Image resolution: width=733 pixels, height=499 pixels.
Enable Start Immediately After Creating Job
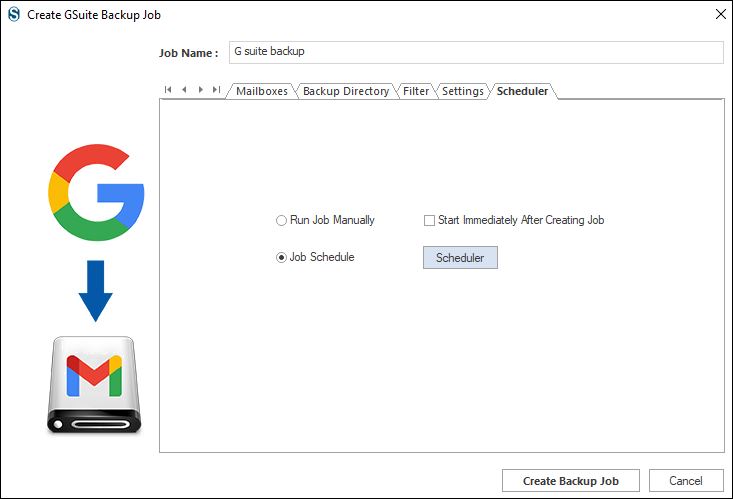pyautogui.click(x=429, y=220)
